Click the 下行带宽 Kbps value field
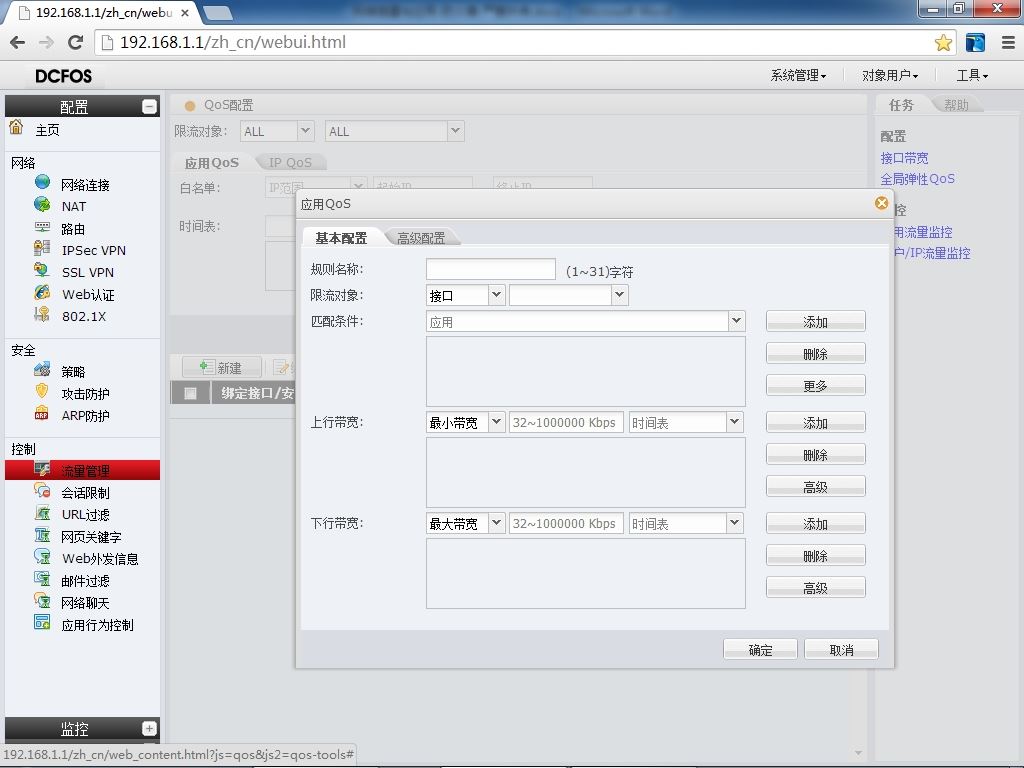1024x768 pixels. coord(566,524)
